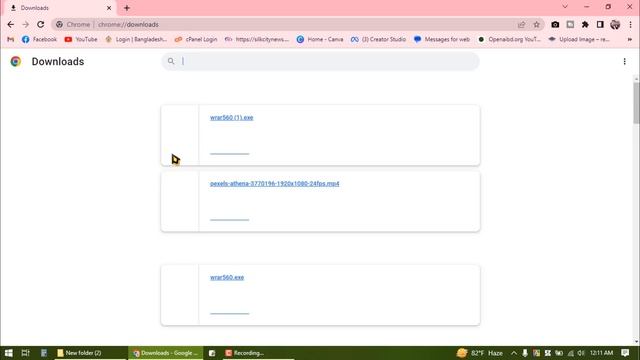Open the silkcitynews bookmark
This screenshot has height=360, width=640.
click(x=257, y=39)
